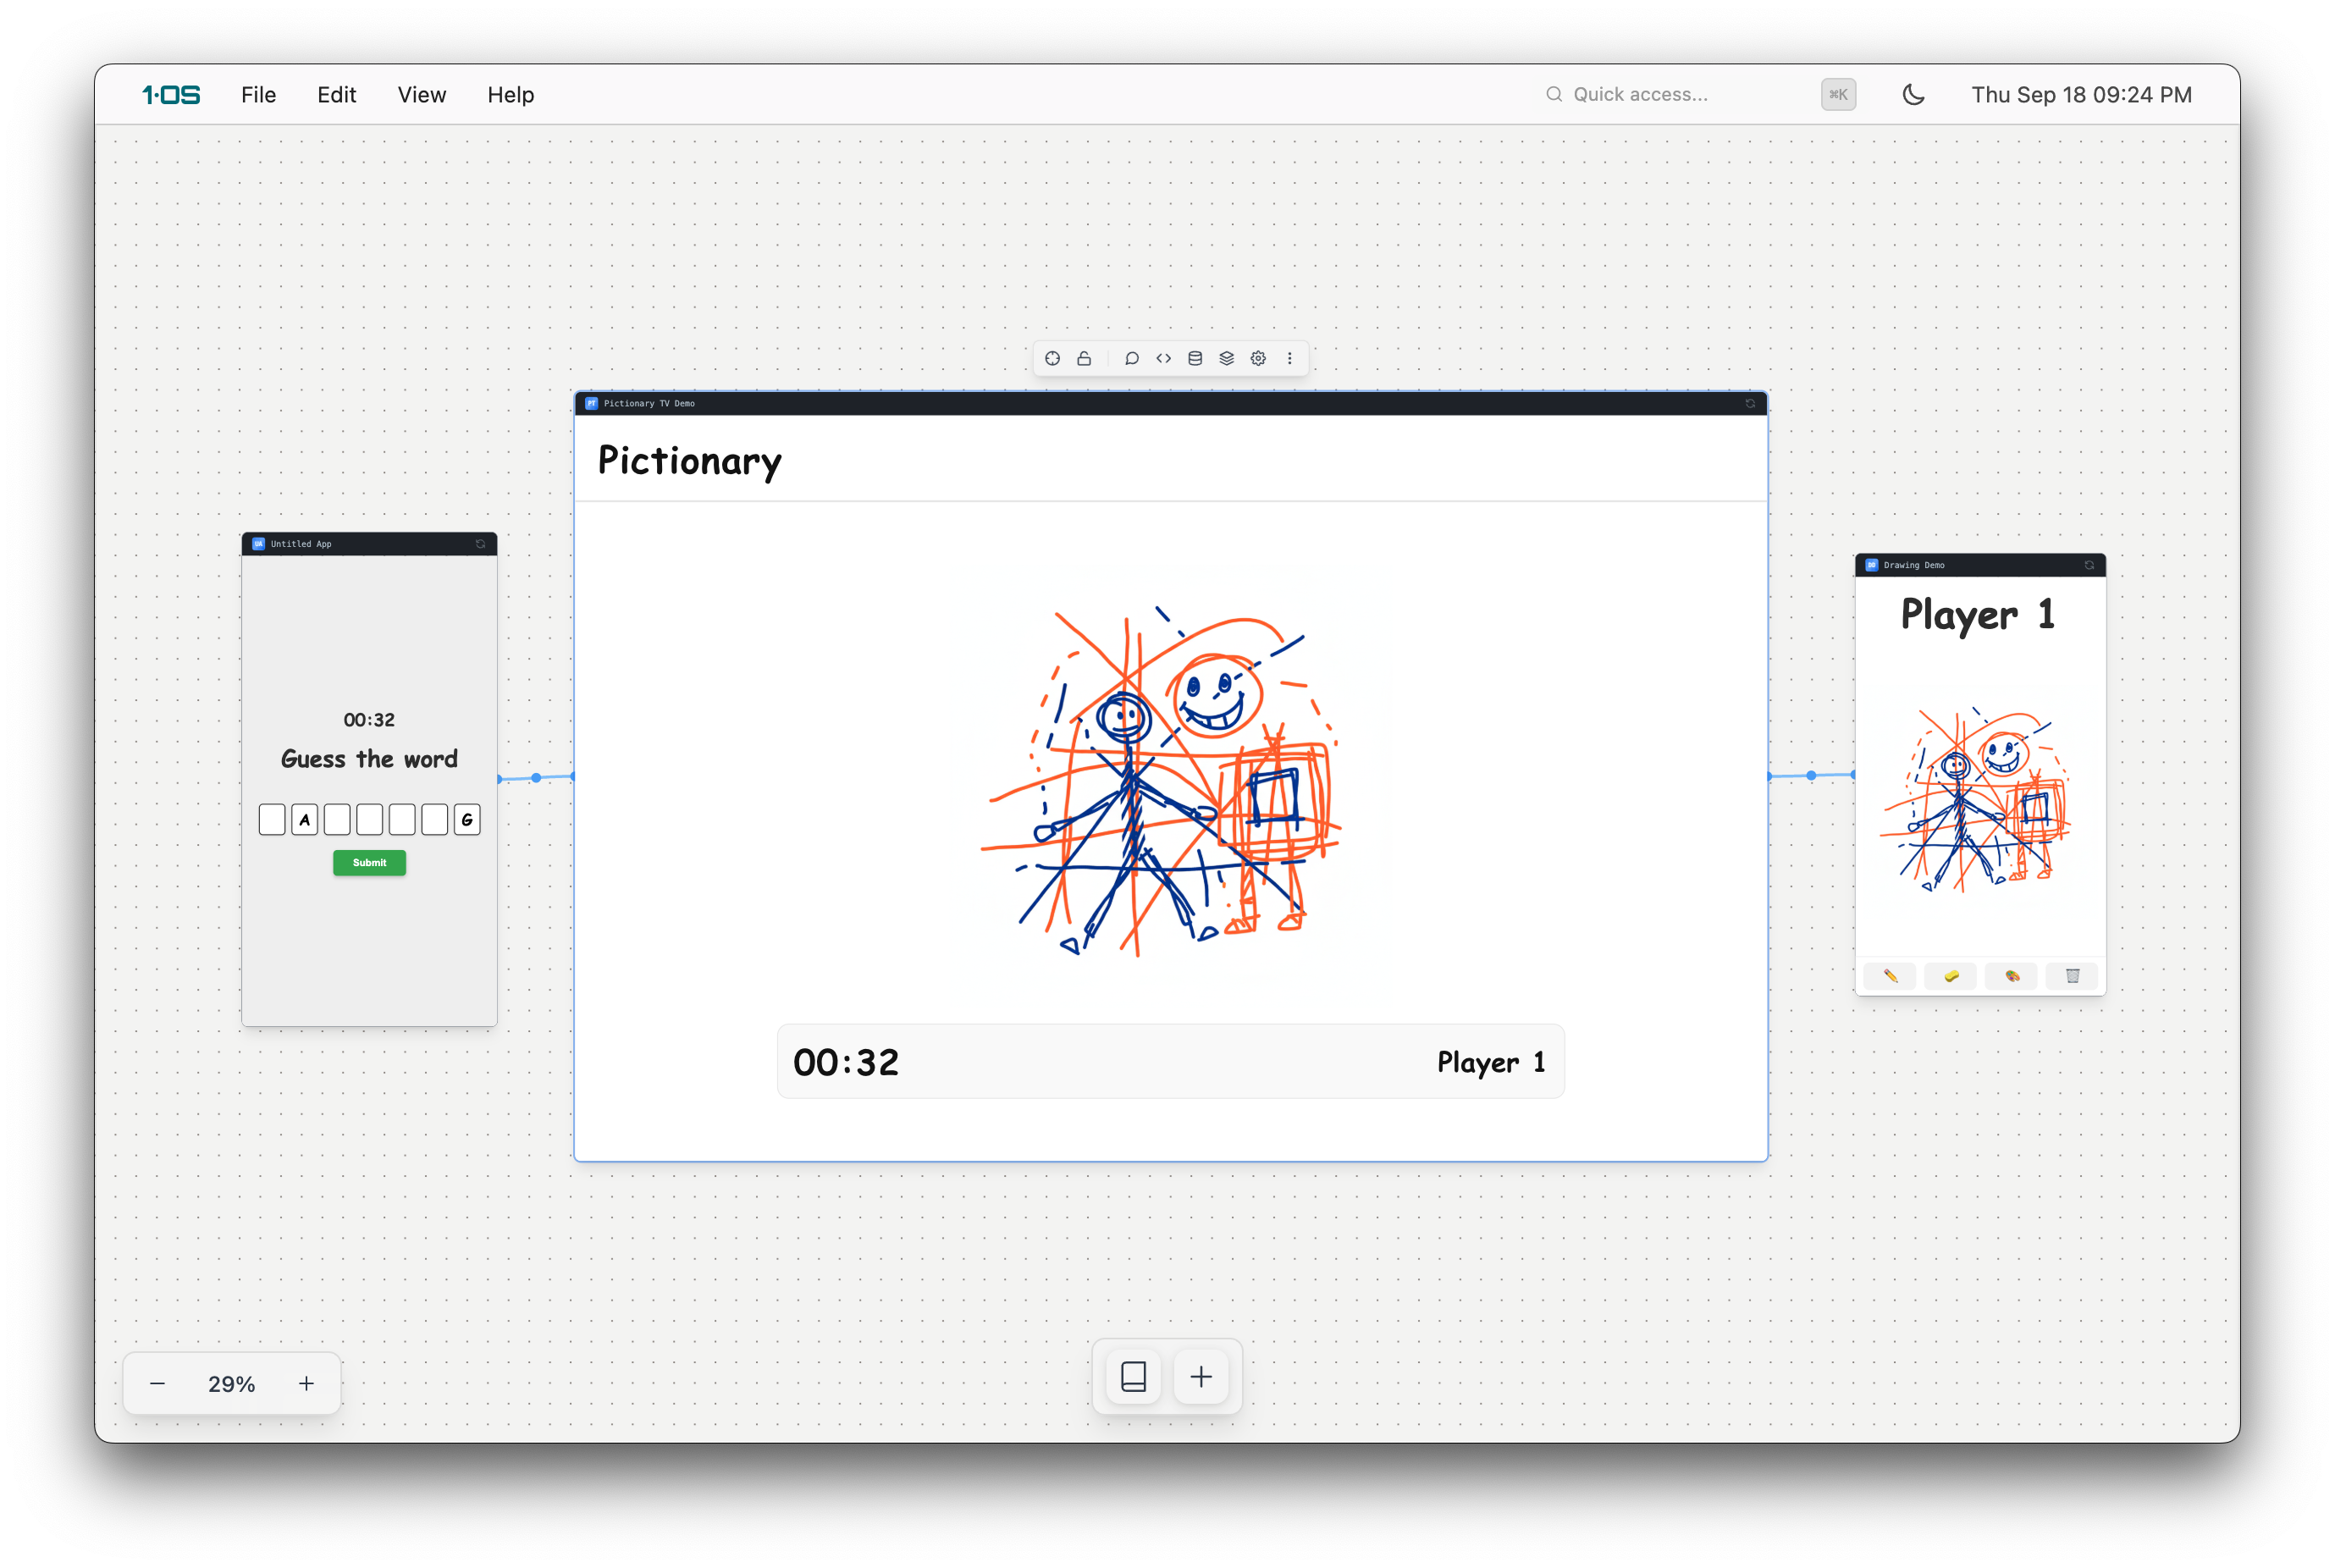The height and width of the screenshot is (1568, 2335).
Task: Click the zoom out minus button
Action: [x=157, y=1383]
